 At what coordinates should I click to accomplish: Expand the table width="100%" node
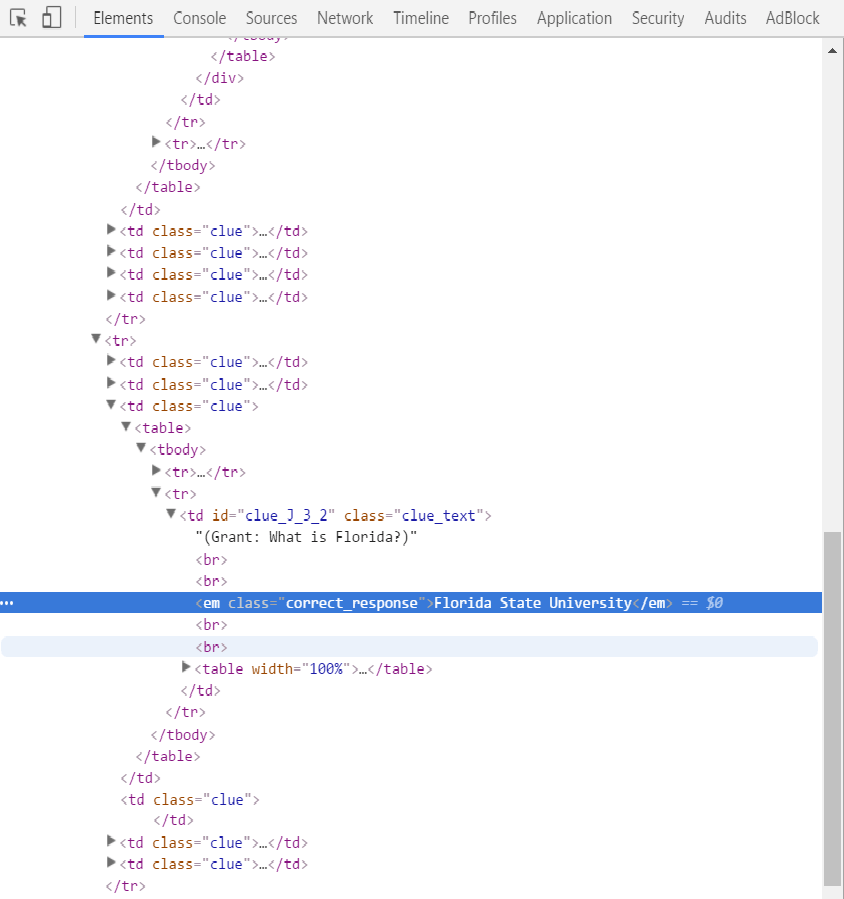186,668
